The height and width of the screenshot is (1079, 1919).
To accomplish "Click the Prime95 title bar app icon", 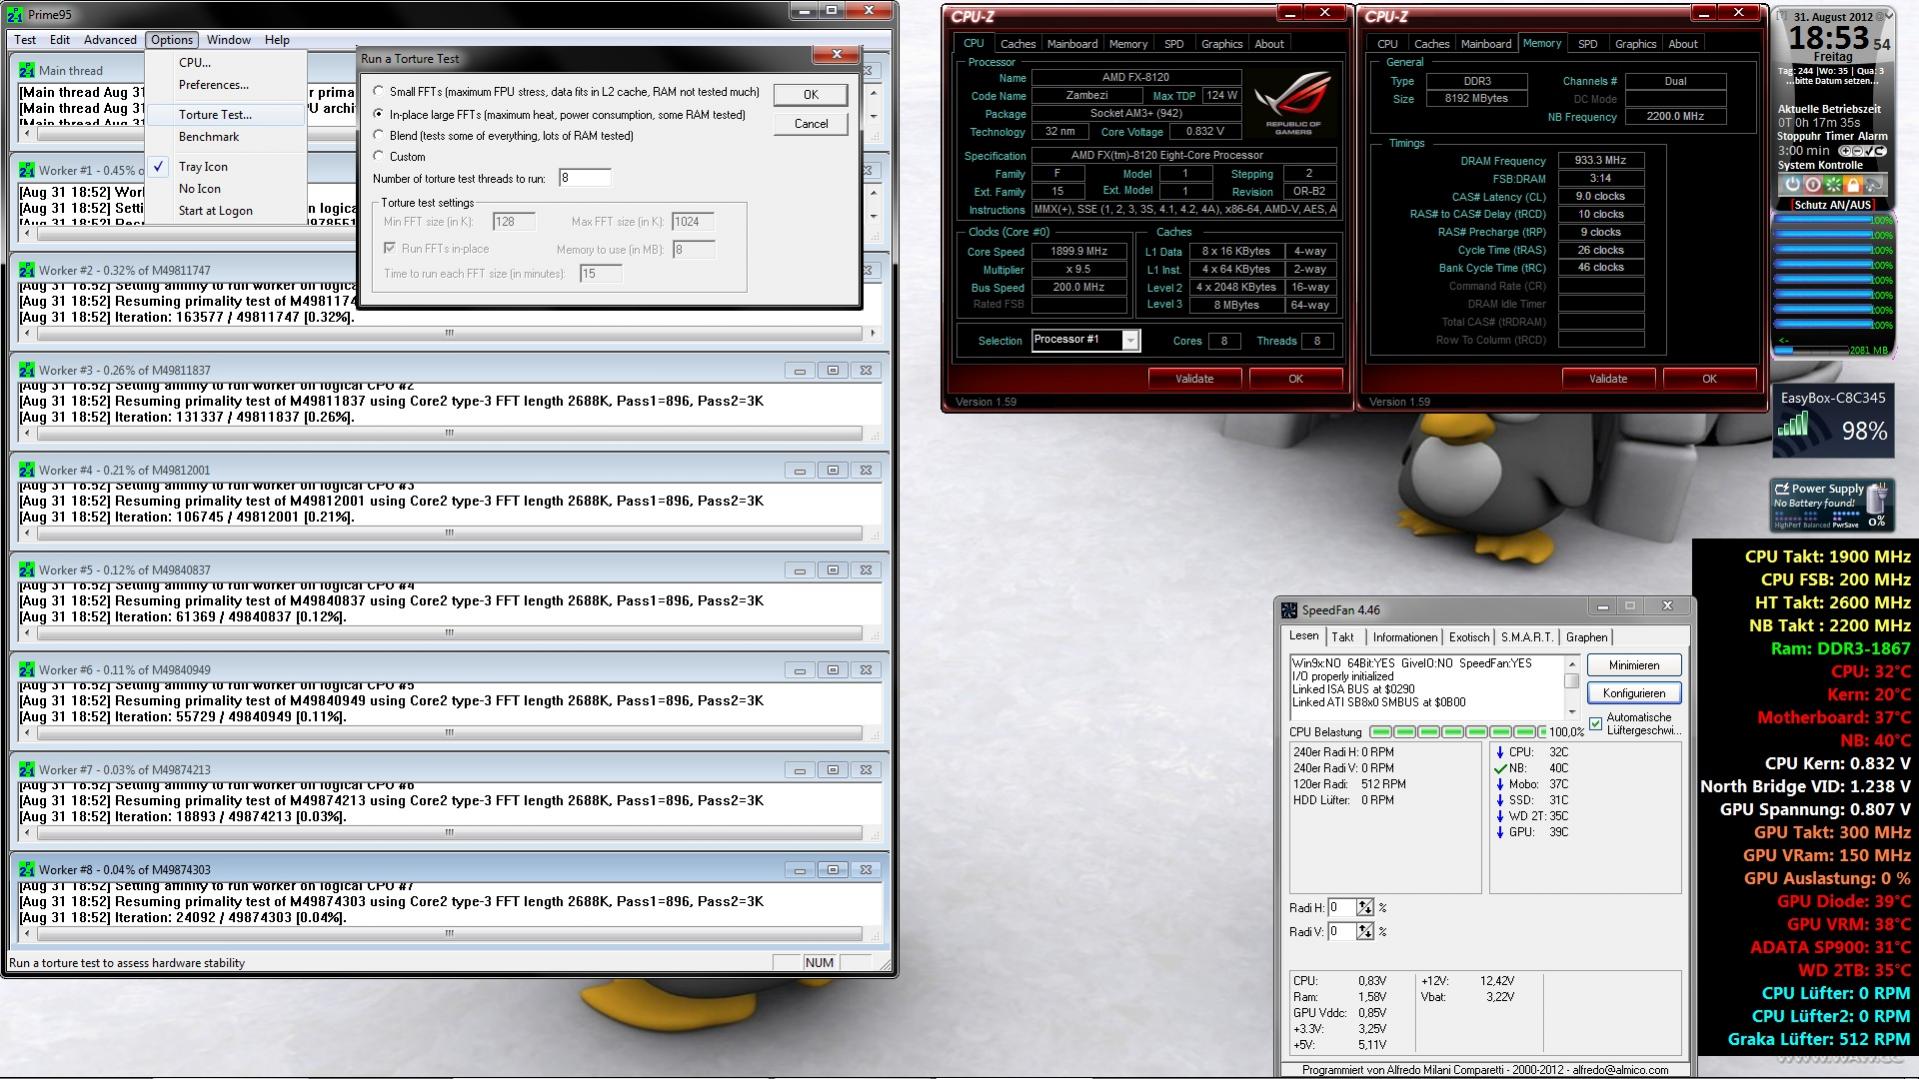I will click(15, 15).
